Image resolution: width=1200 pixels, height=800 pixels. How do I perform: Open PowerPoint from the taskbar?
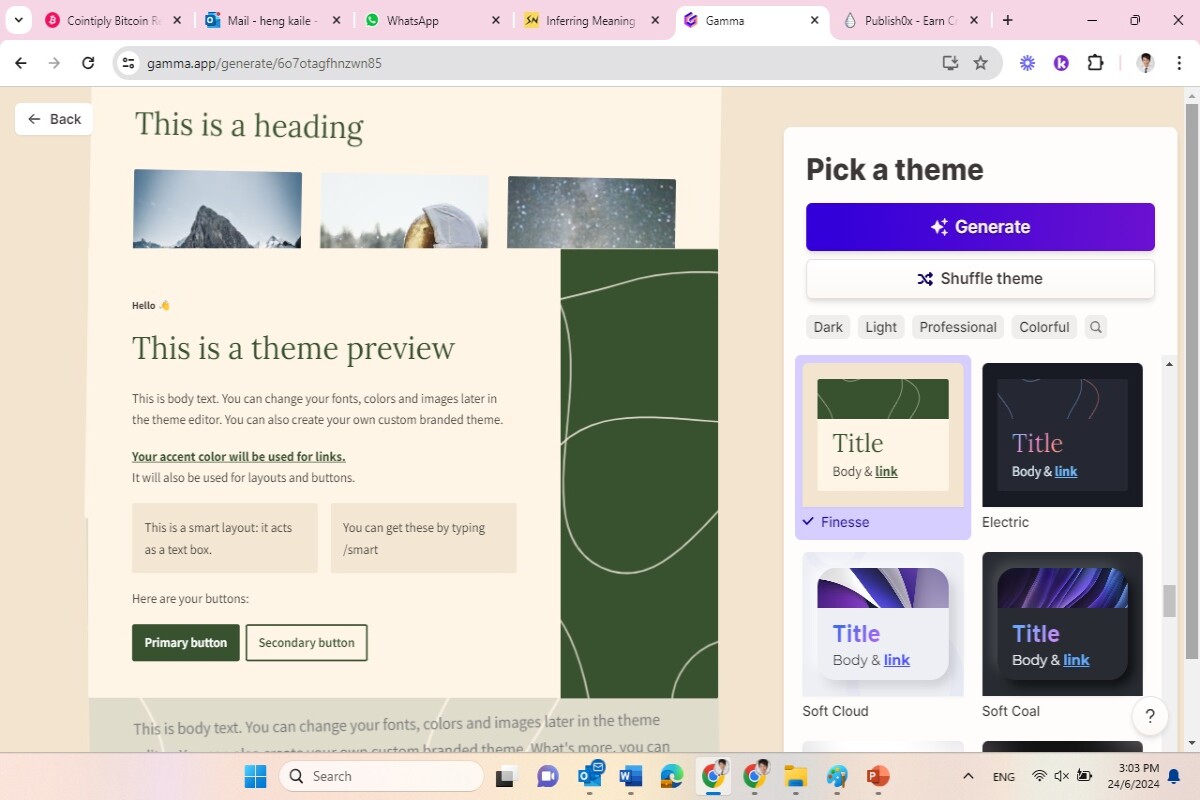coord(878,776)
